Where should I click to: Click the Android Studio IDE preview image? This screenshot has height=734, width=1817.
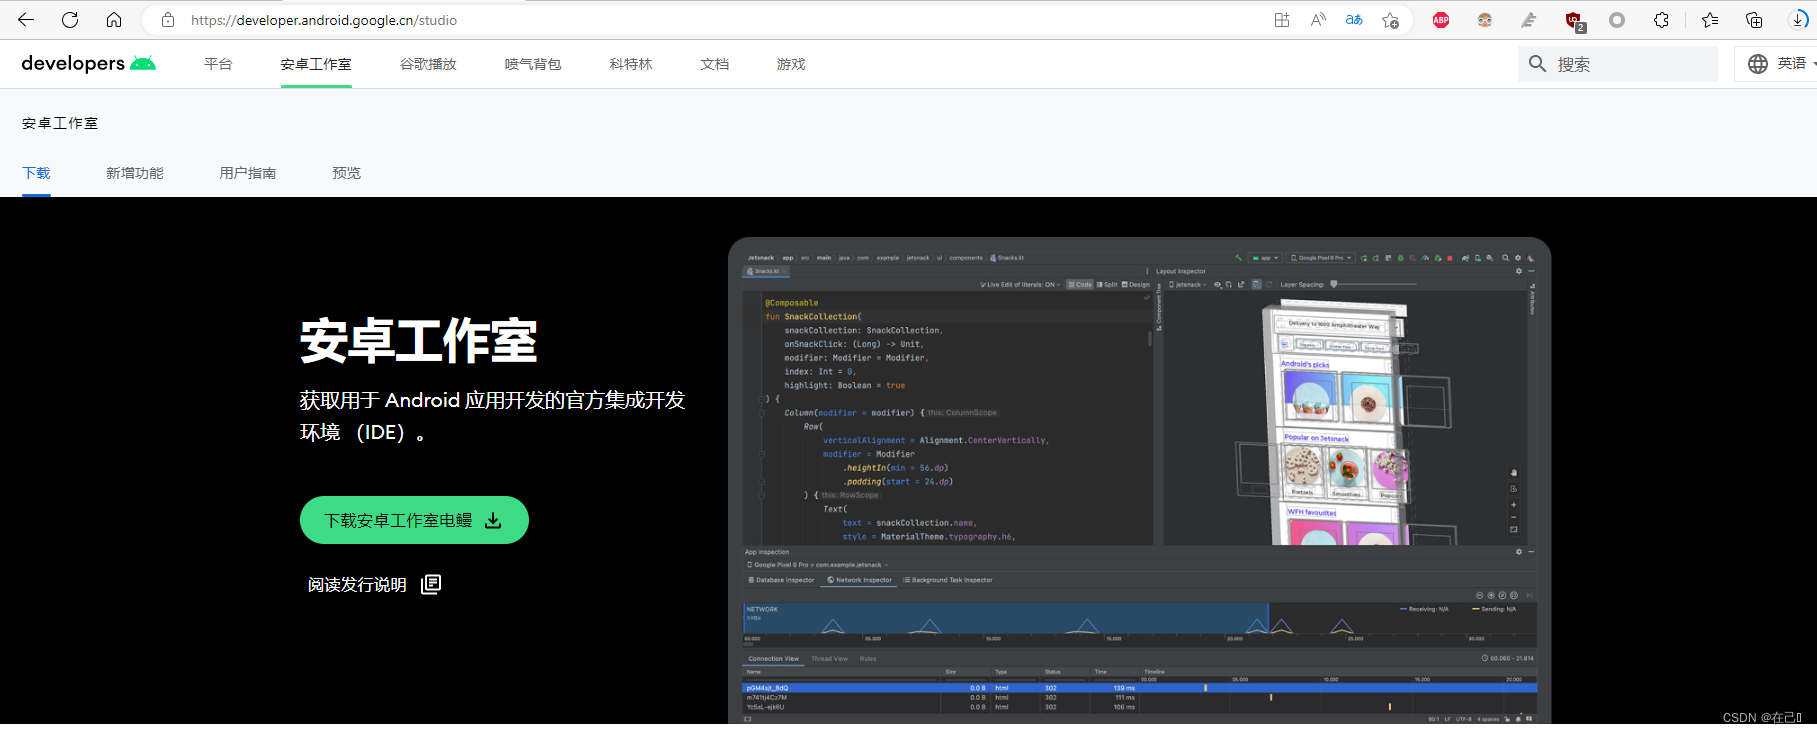click(1140, 480)
